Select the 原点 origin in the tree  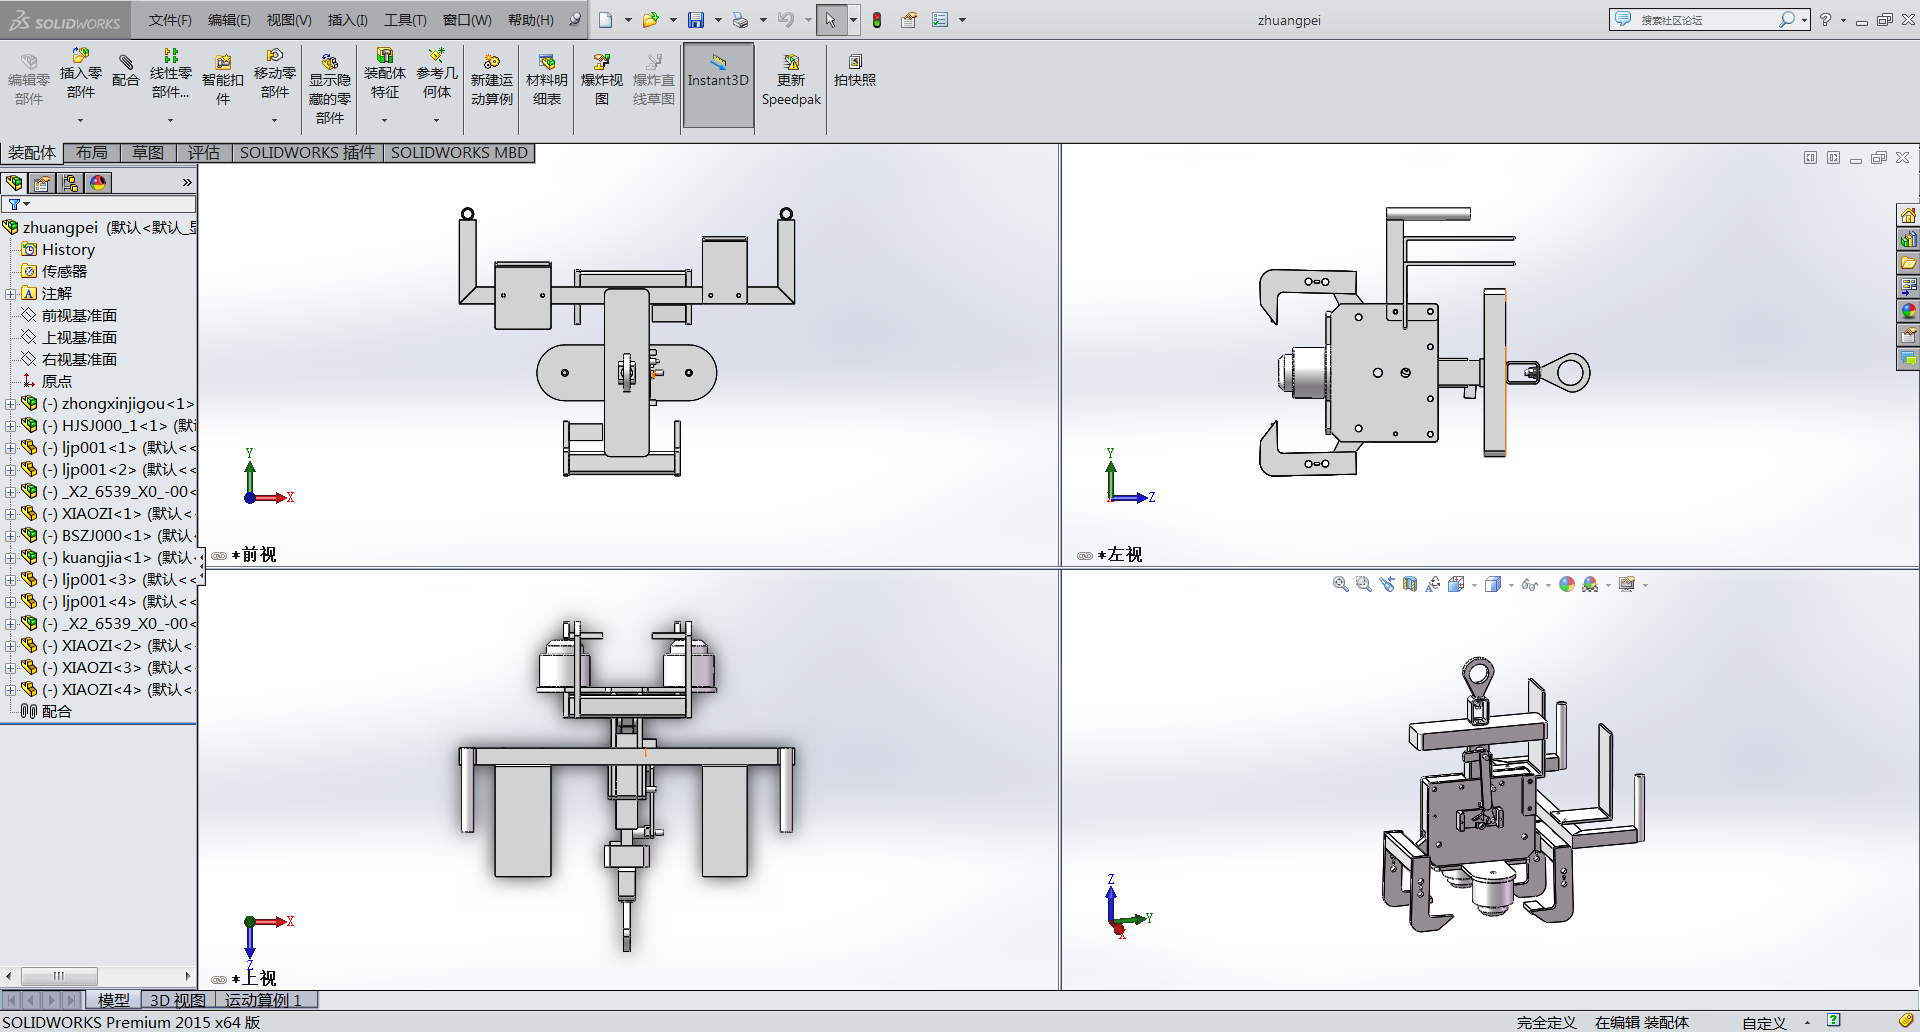click(x=56, y=382)
